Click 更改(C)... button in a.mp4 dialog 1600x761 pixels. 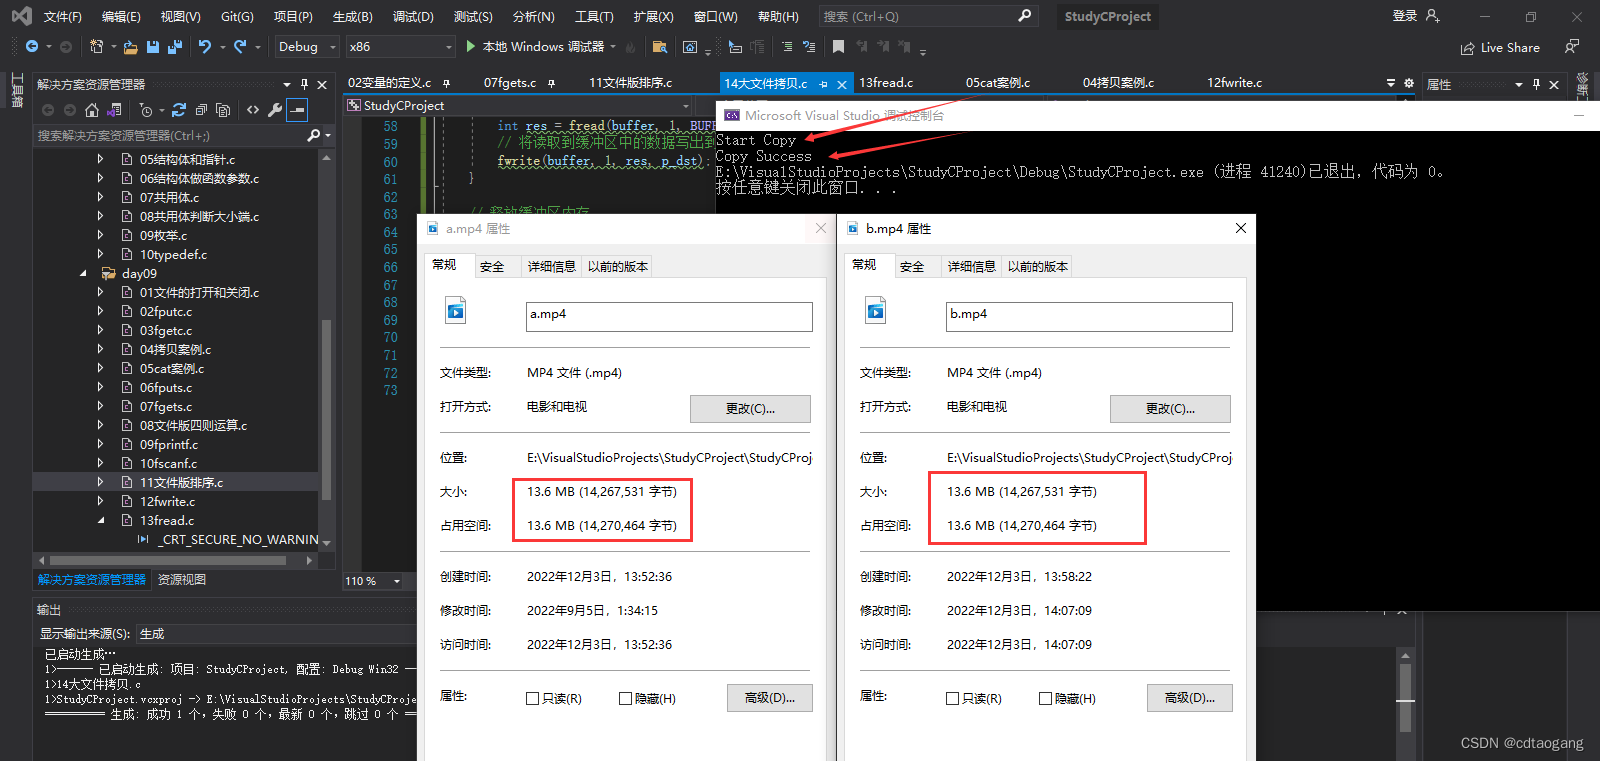tap(750, 408)
